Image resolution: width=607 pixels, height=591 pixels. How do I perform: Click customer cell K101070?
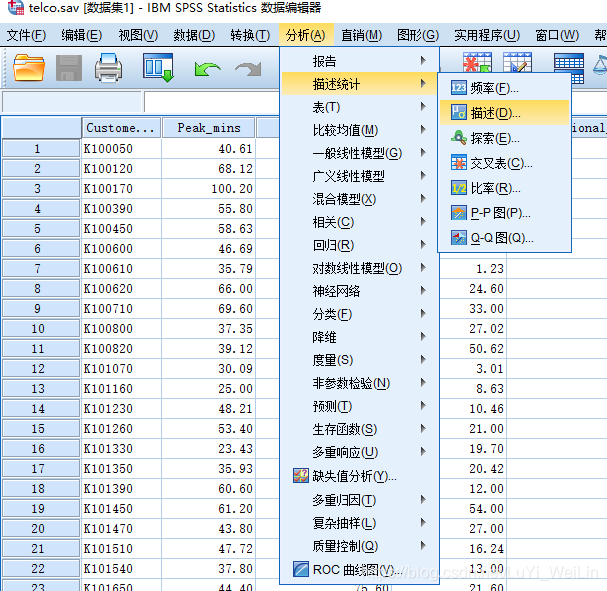[x=121, y=368]
